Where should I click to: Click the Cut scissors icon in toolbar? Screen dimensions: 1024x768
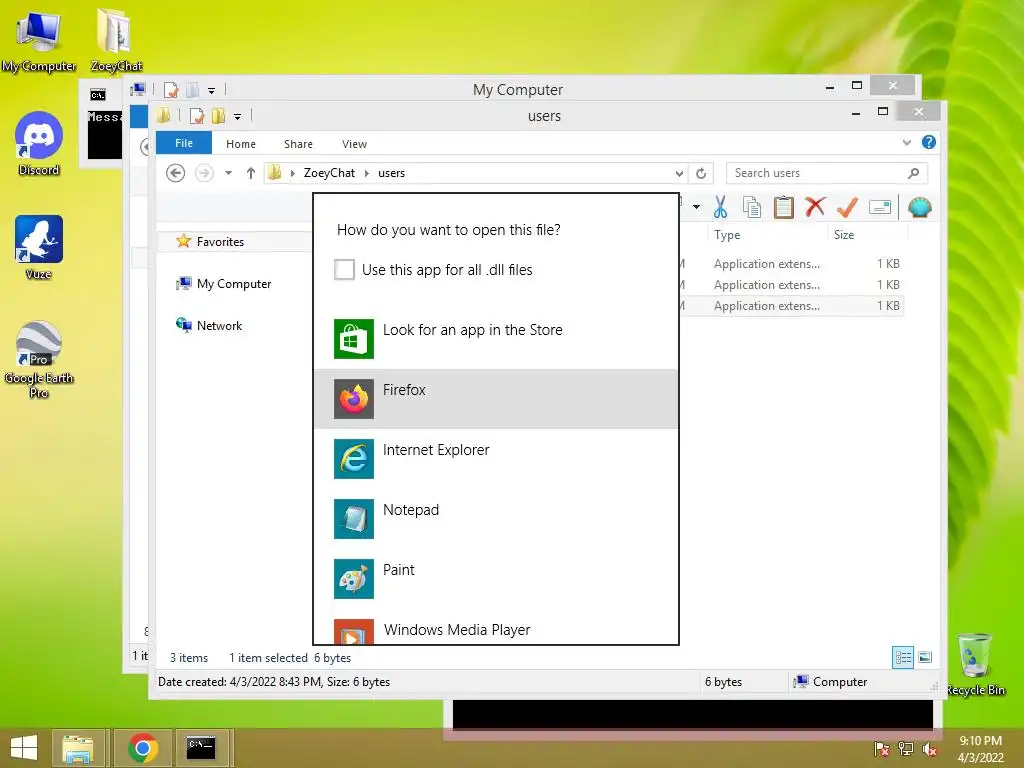pos(720,207)
